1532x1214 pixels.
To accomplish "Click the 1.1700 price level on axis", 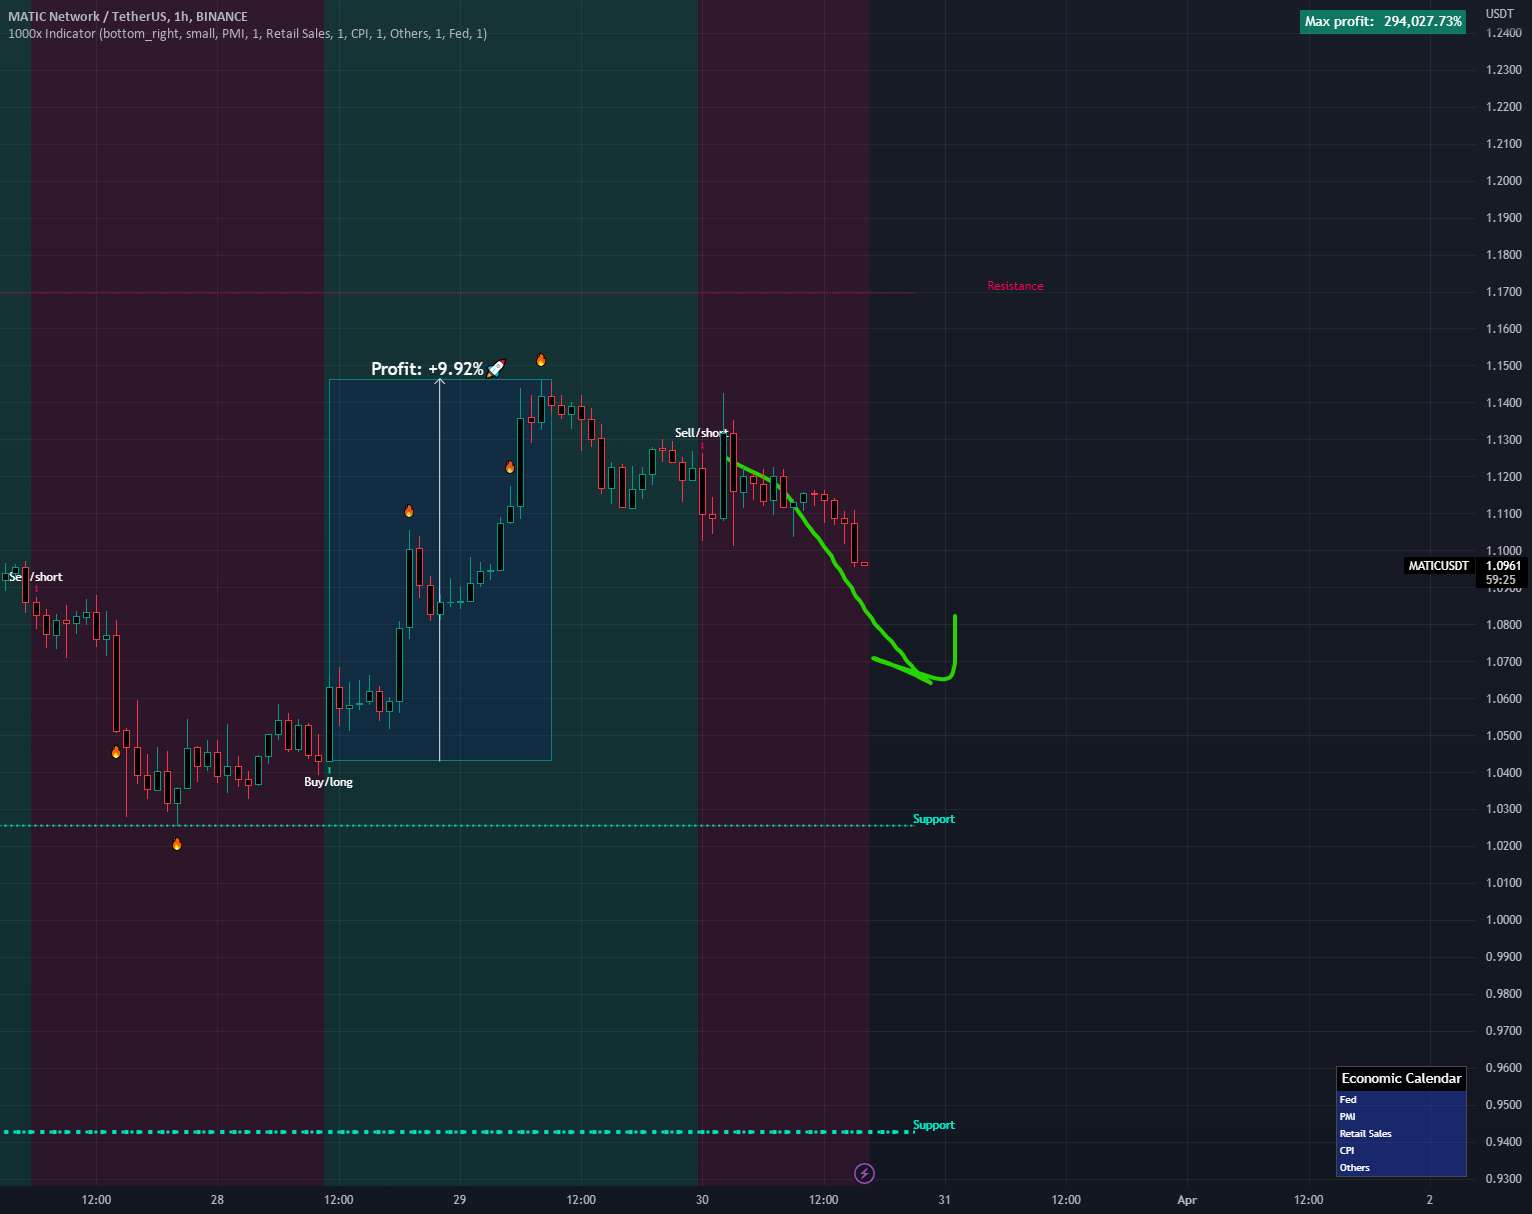I will click(1503, 292).
